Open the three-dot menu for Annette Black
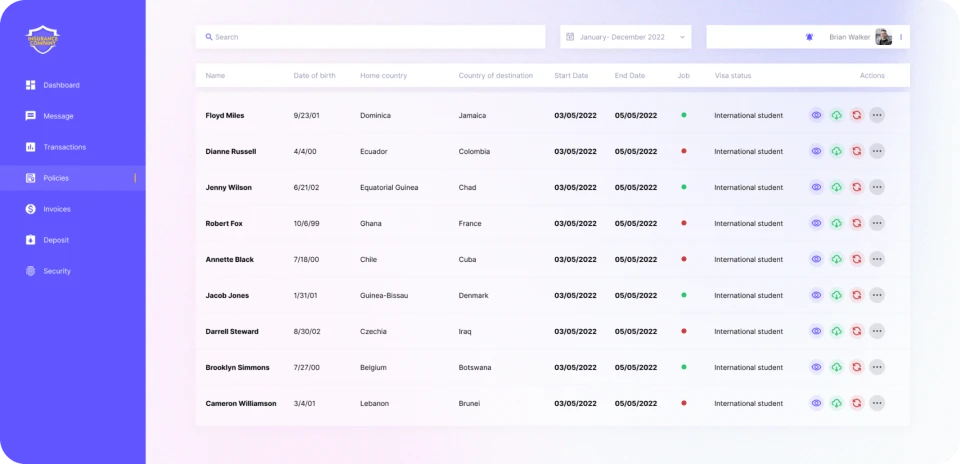Viewport: 960px width, 464px height. point(877,260)
